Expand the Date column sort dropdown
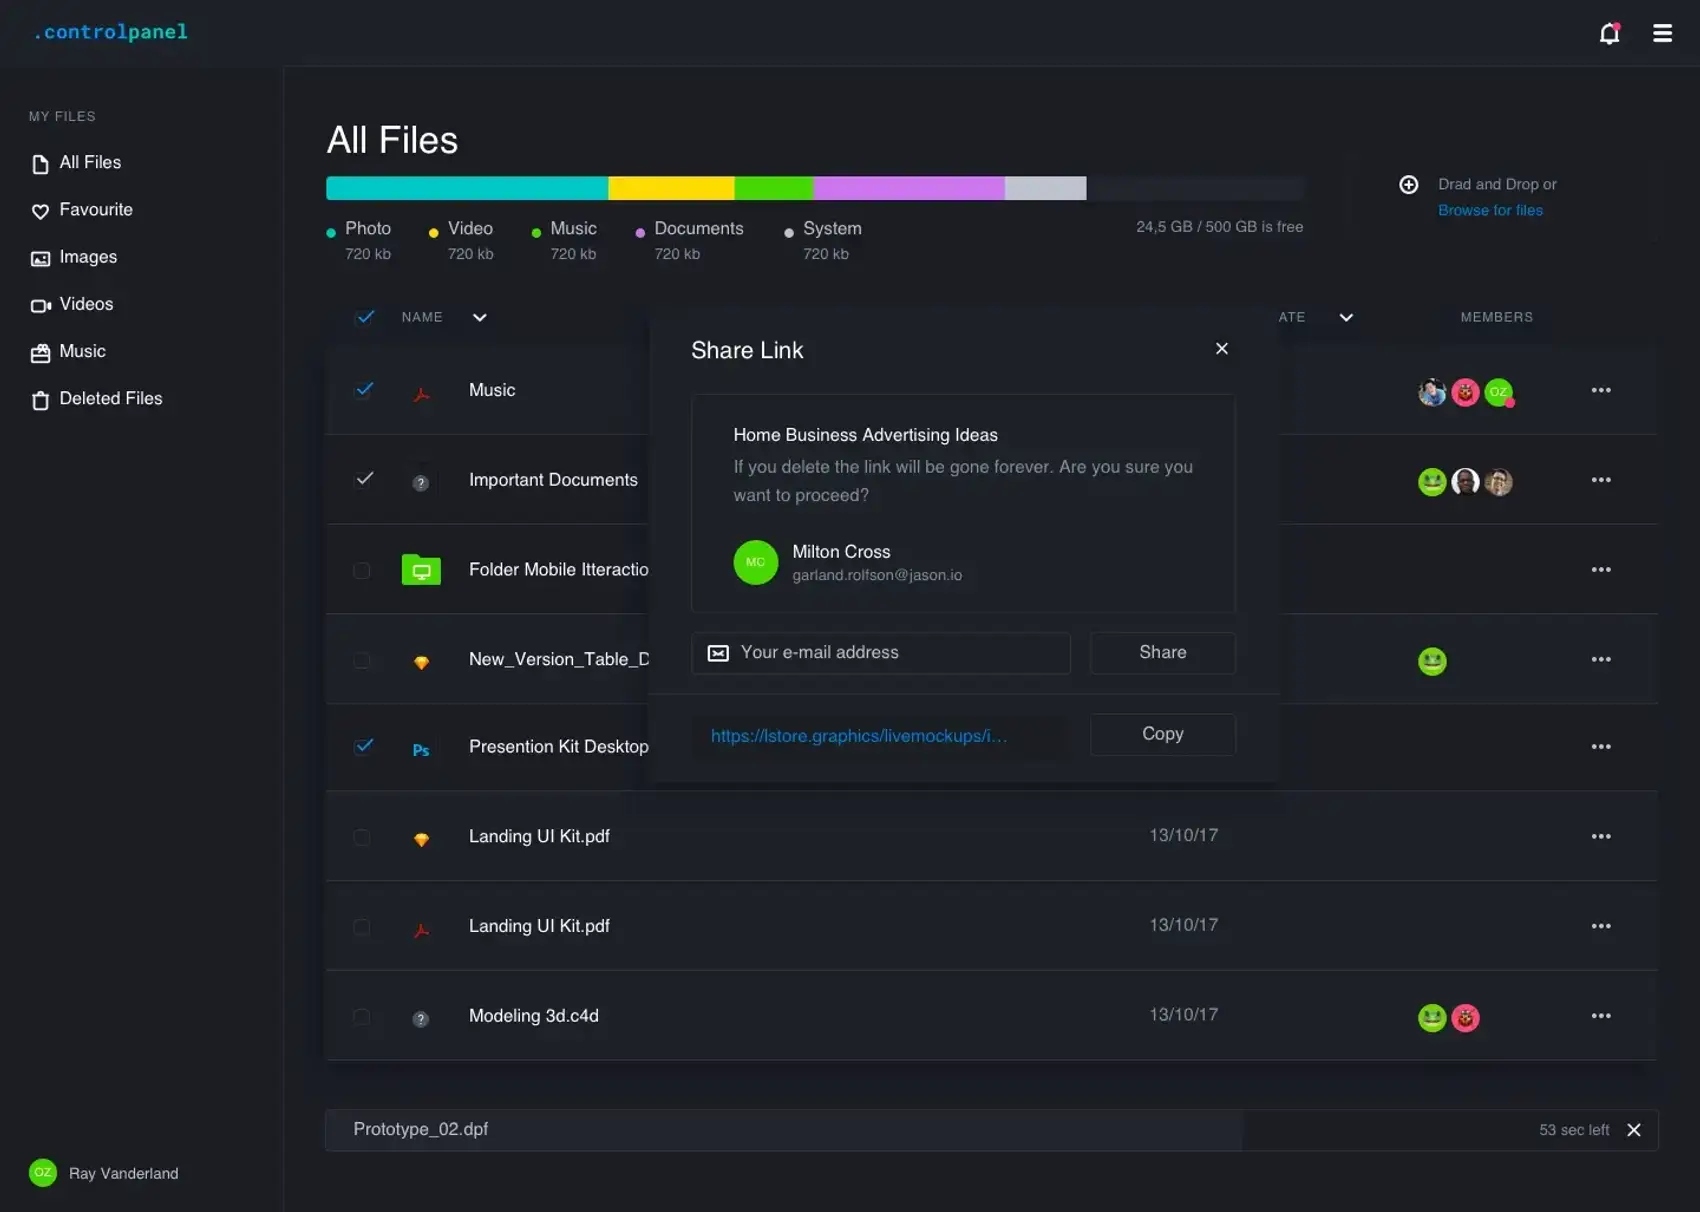This screenshot has width=1700, height=1212. pos(1346,318)
